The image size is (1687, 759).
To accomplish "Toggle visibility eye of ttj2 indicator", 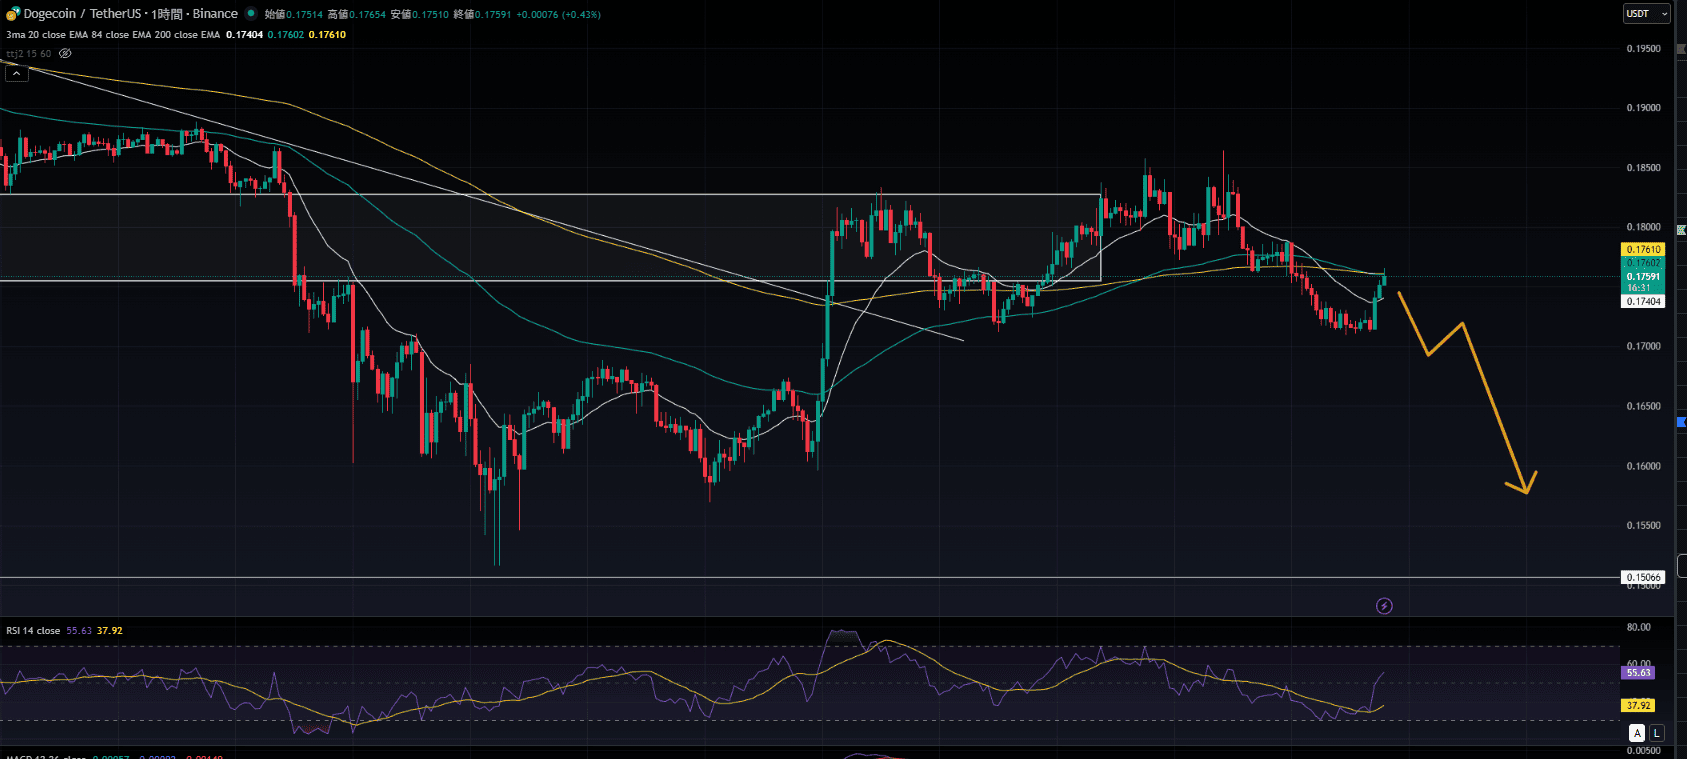I will pyautogui.click(x=65, y=54).
